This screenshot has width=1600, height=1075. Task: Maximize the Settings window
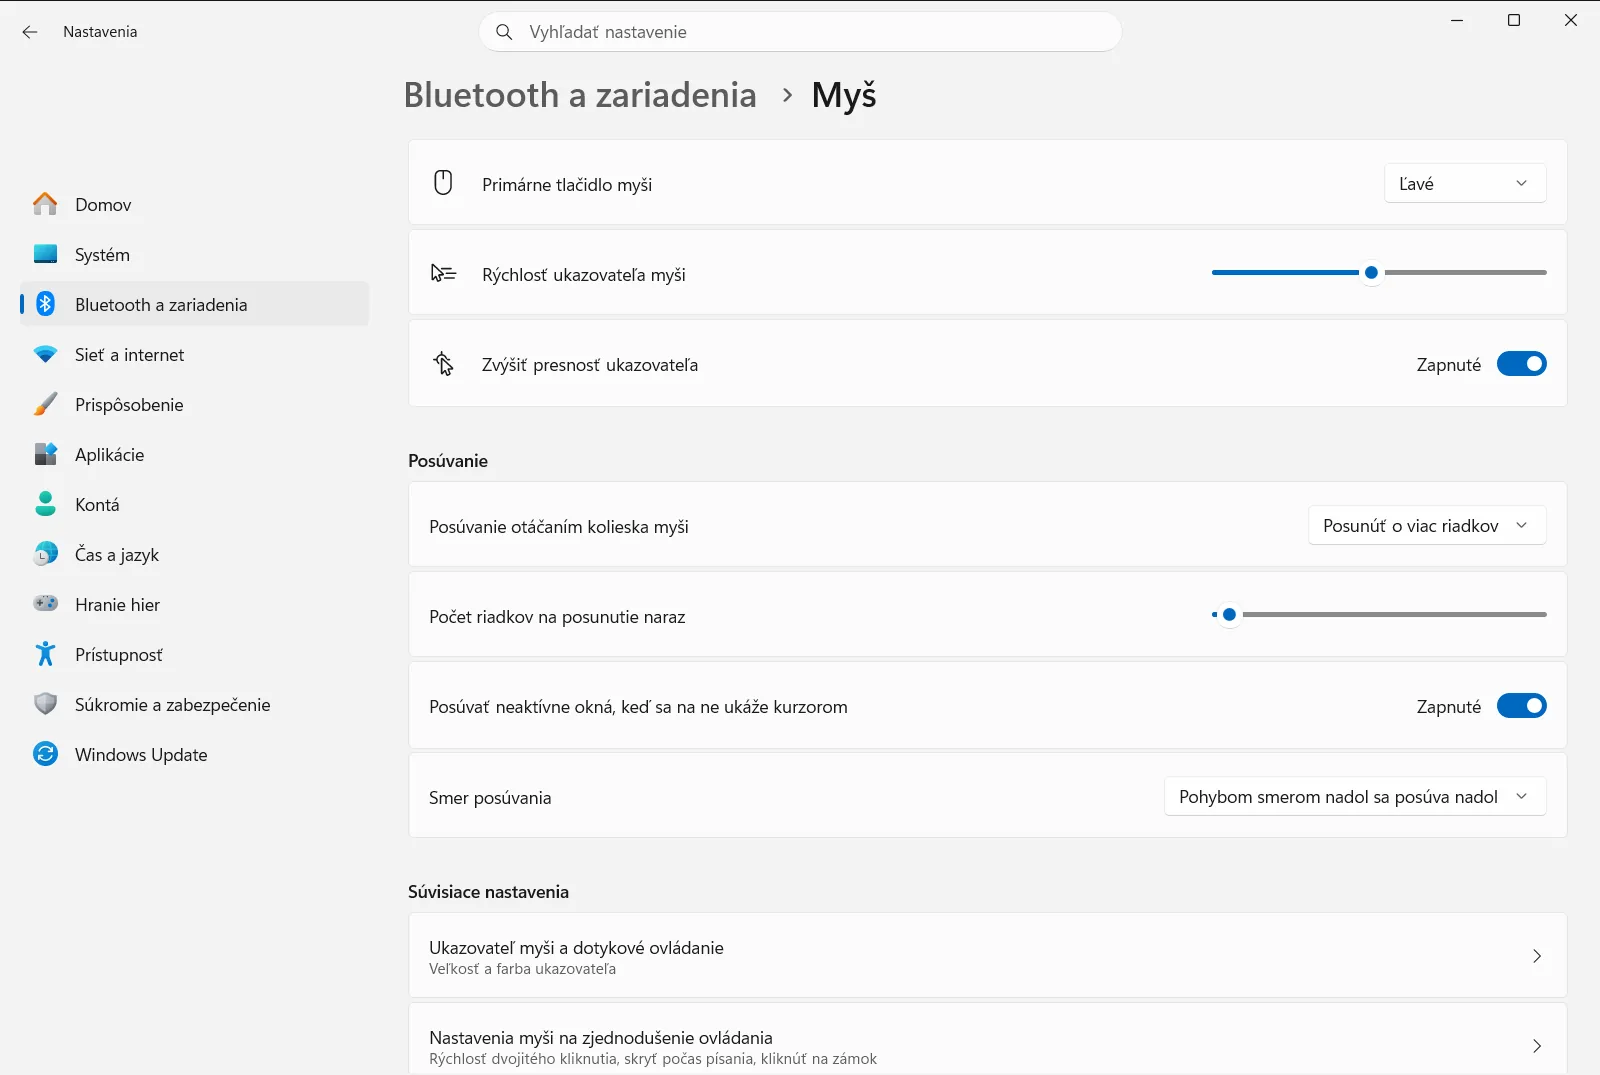coord(1514,20)
